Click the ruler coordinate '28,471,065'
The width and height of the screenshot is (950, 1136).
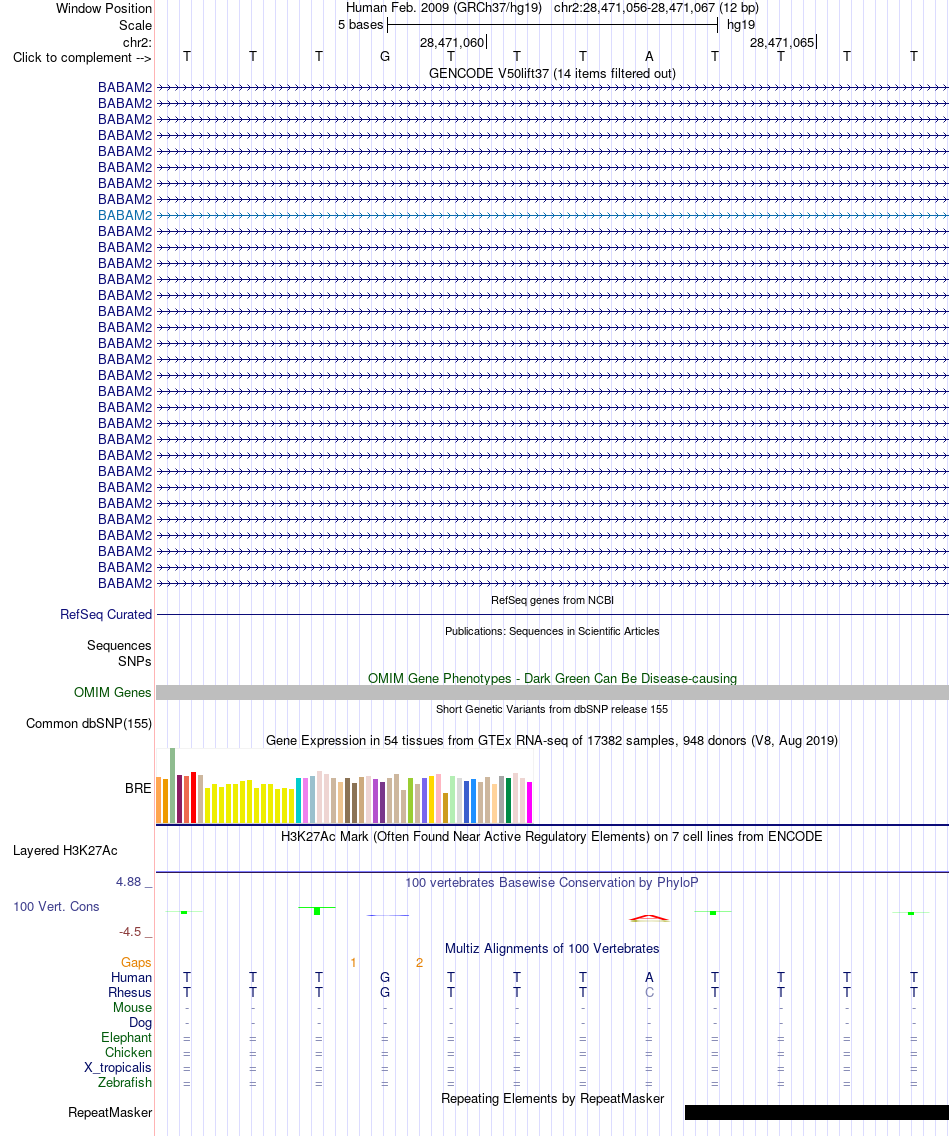[782, 43]
